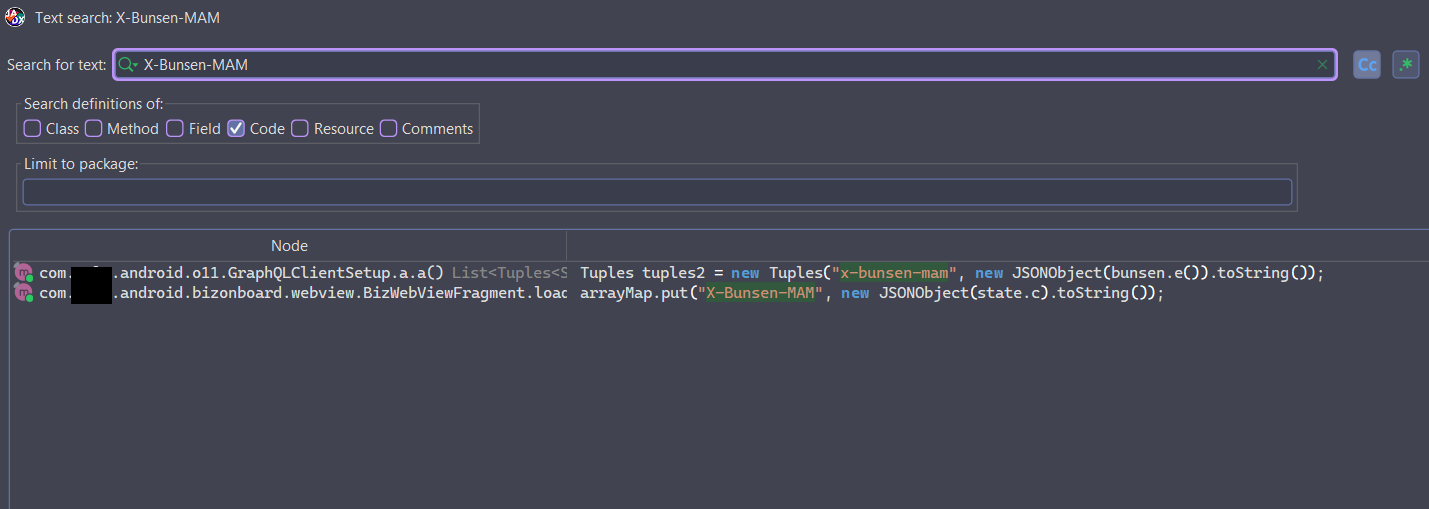1429x509 pixels.
Task: Enable the Resource search checkbox
Action: coord(300,128)
